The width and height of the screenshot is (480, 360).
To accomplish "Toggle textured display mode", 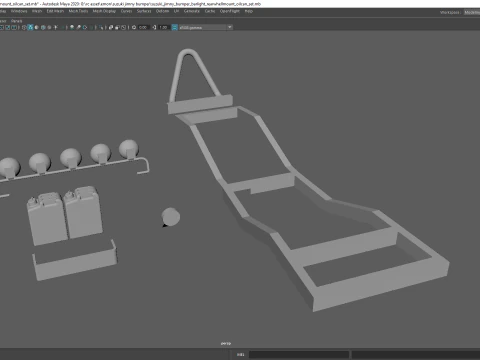I will (49, 27).
